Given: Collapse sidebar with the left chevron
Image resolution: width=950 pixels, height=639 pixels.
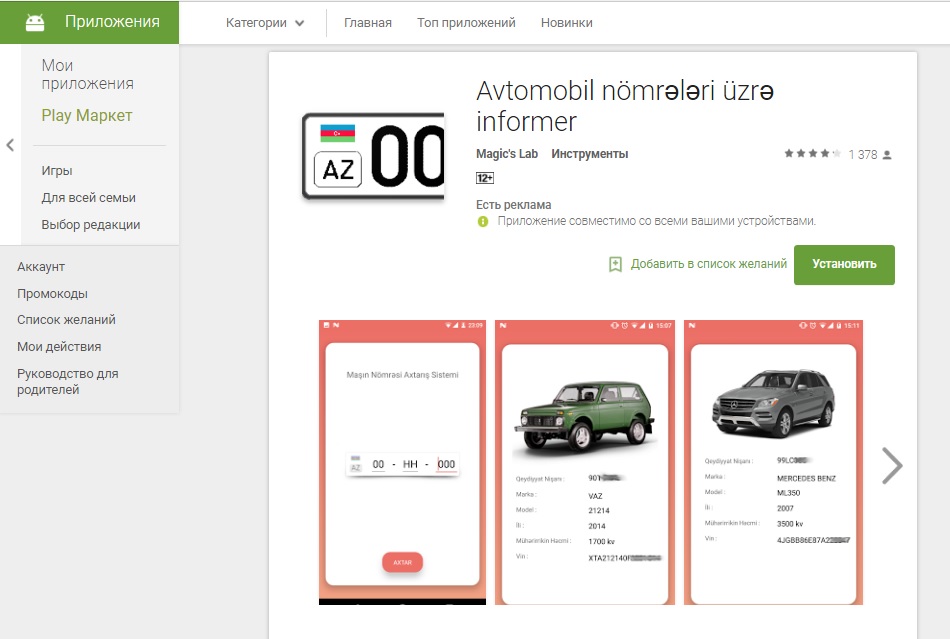Looking at the screenshot, I should 10,145.
